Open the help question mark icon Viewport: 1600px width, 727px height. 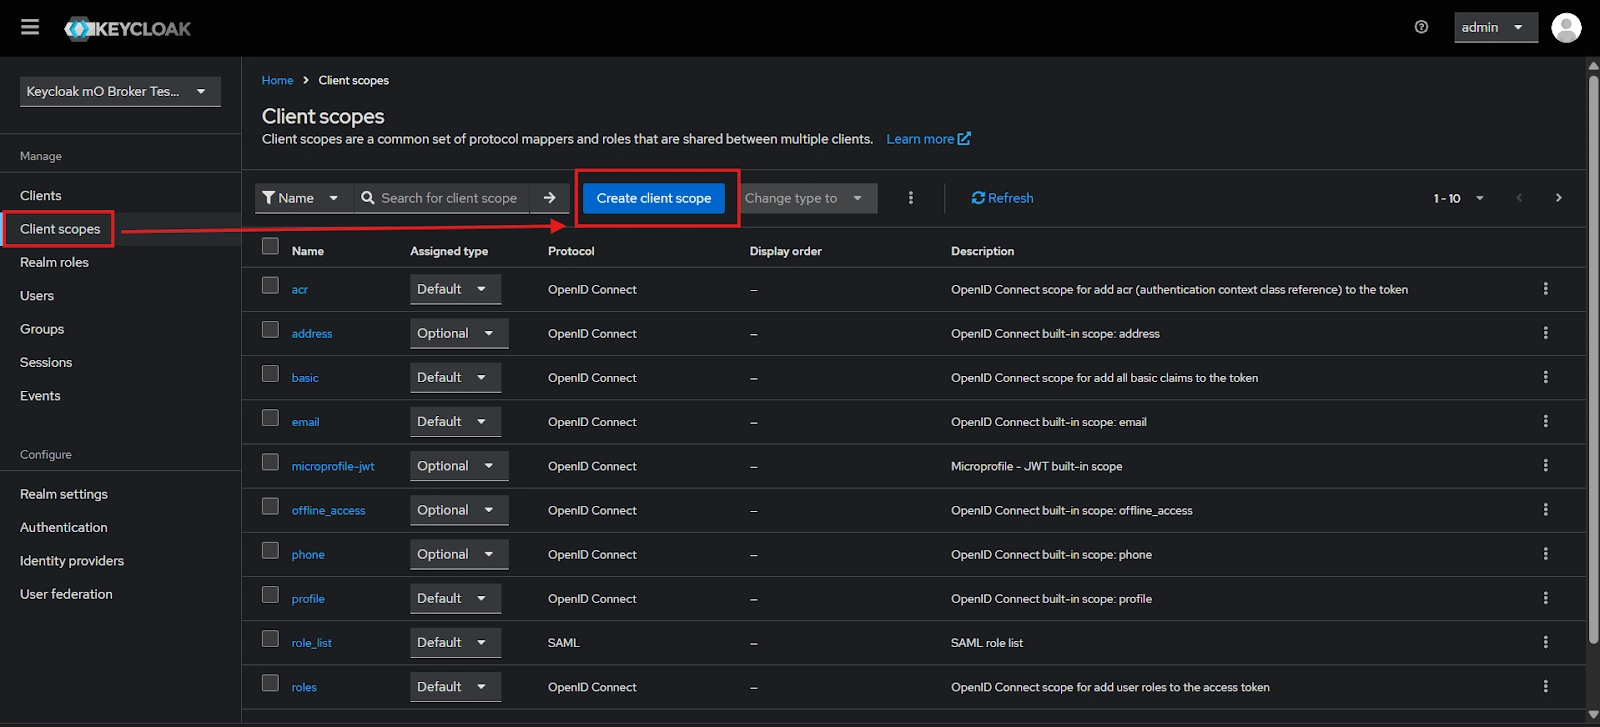(x=1421, y=27)
